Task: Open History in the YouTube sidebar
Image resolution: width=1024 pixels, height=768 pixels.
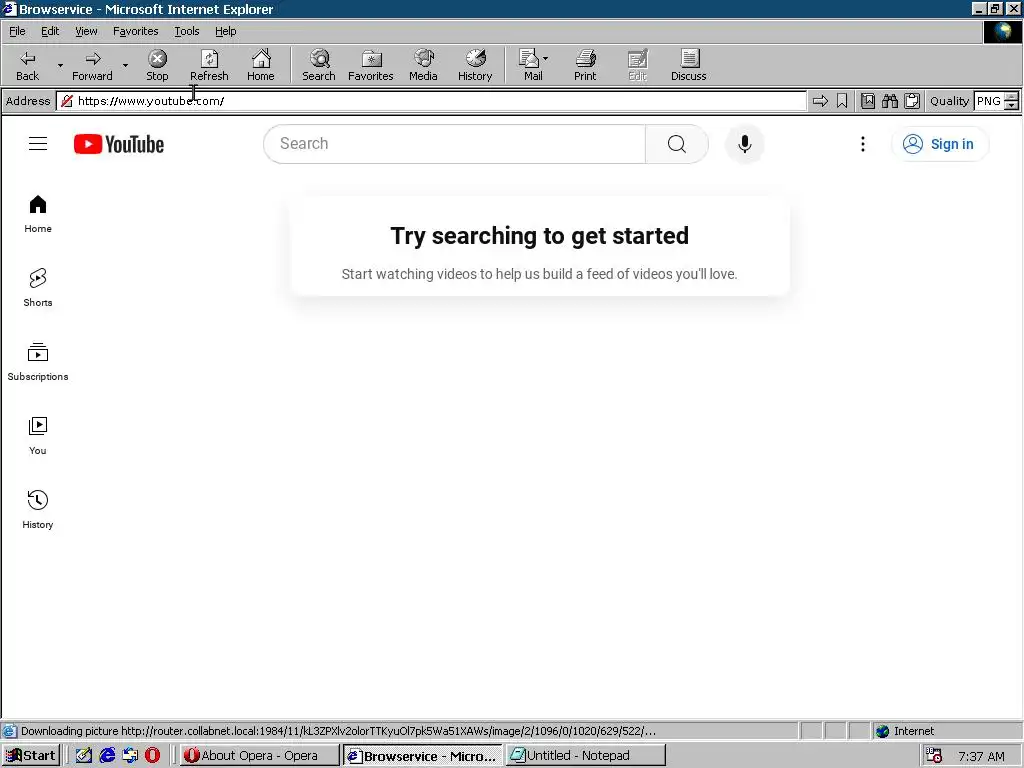Action: [x=38, y=509]
